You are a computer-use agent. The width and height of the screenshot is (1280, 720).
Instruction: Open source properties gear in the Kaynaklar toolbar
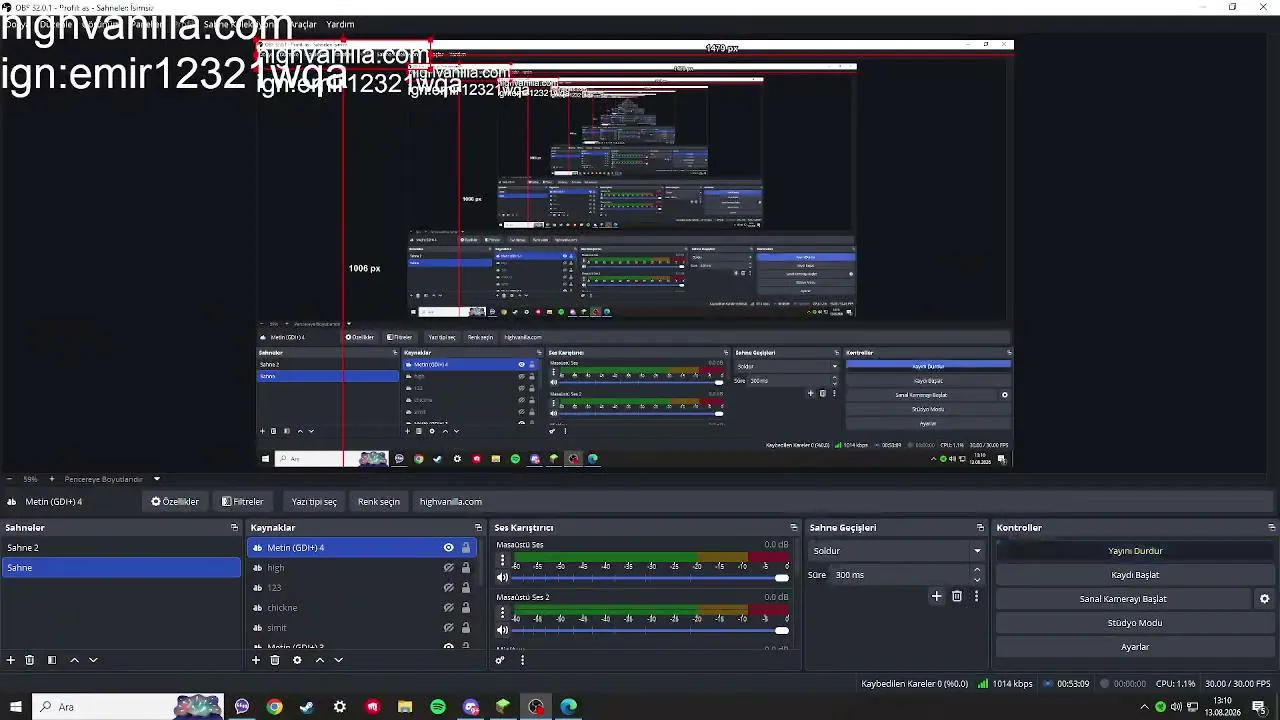point(297,660)
